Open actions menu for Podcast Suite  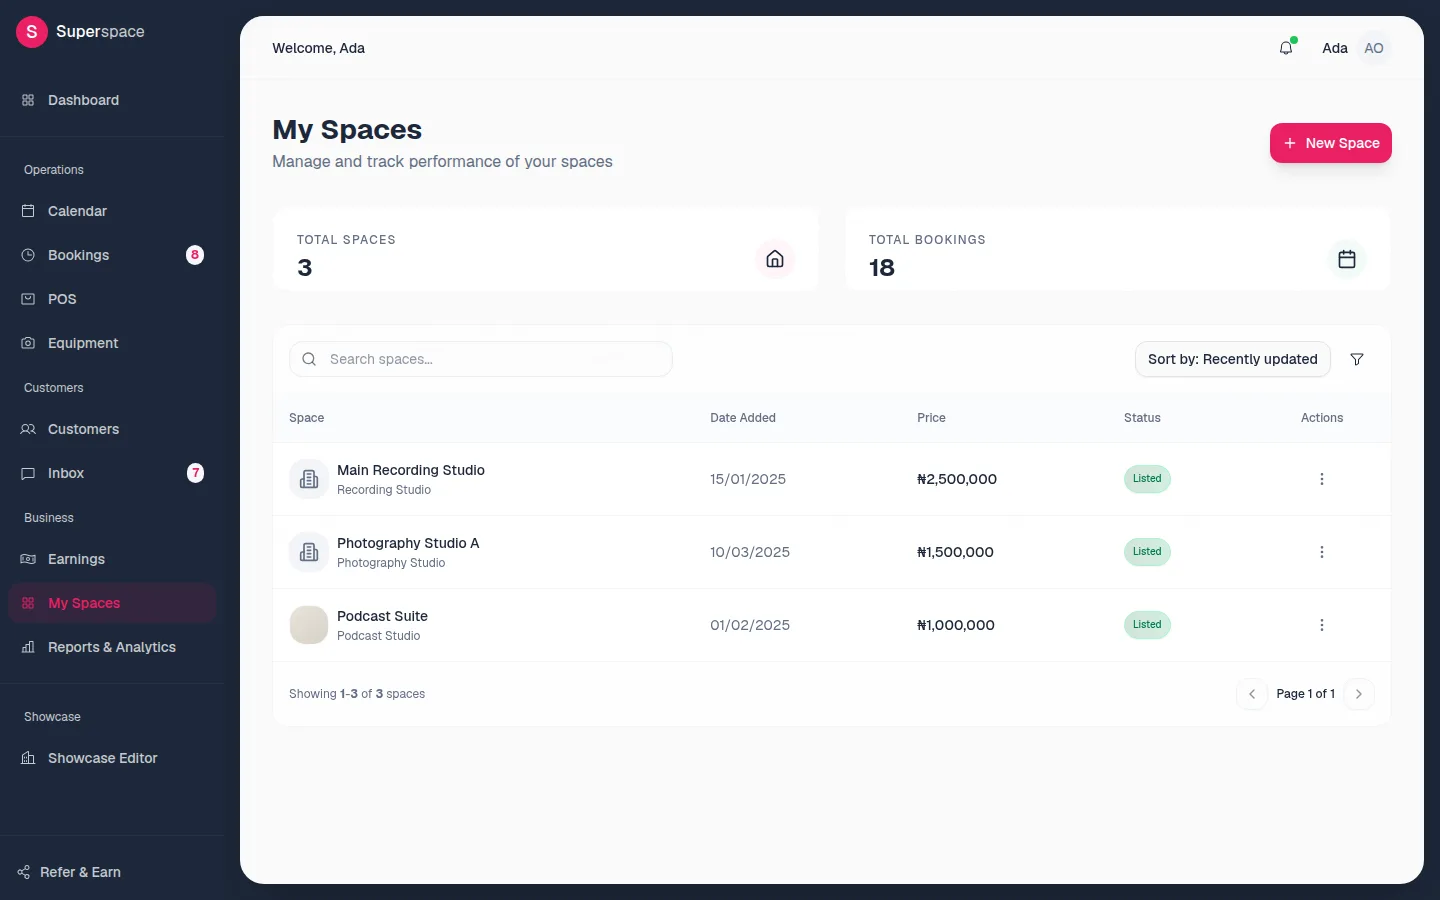click(x=1322, y=625)
